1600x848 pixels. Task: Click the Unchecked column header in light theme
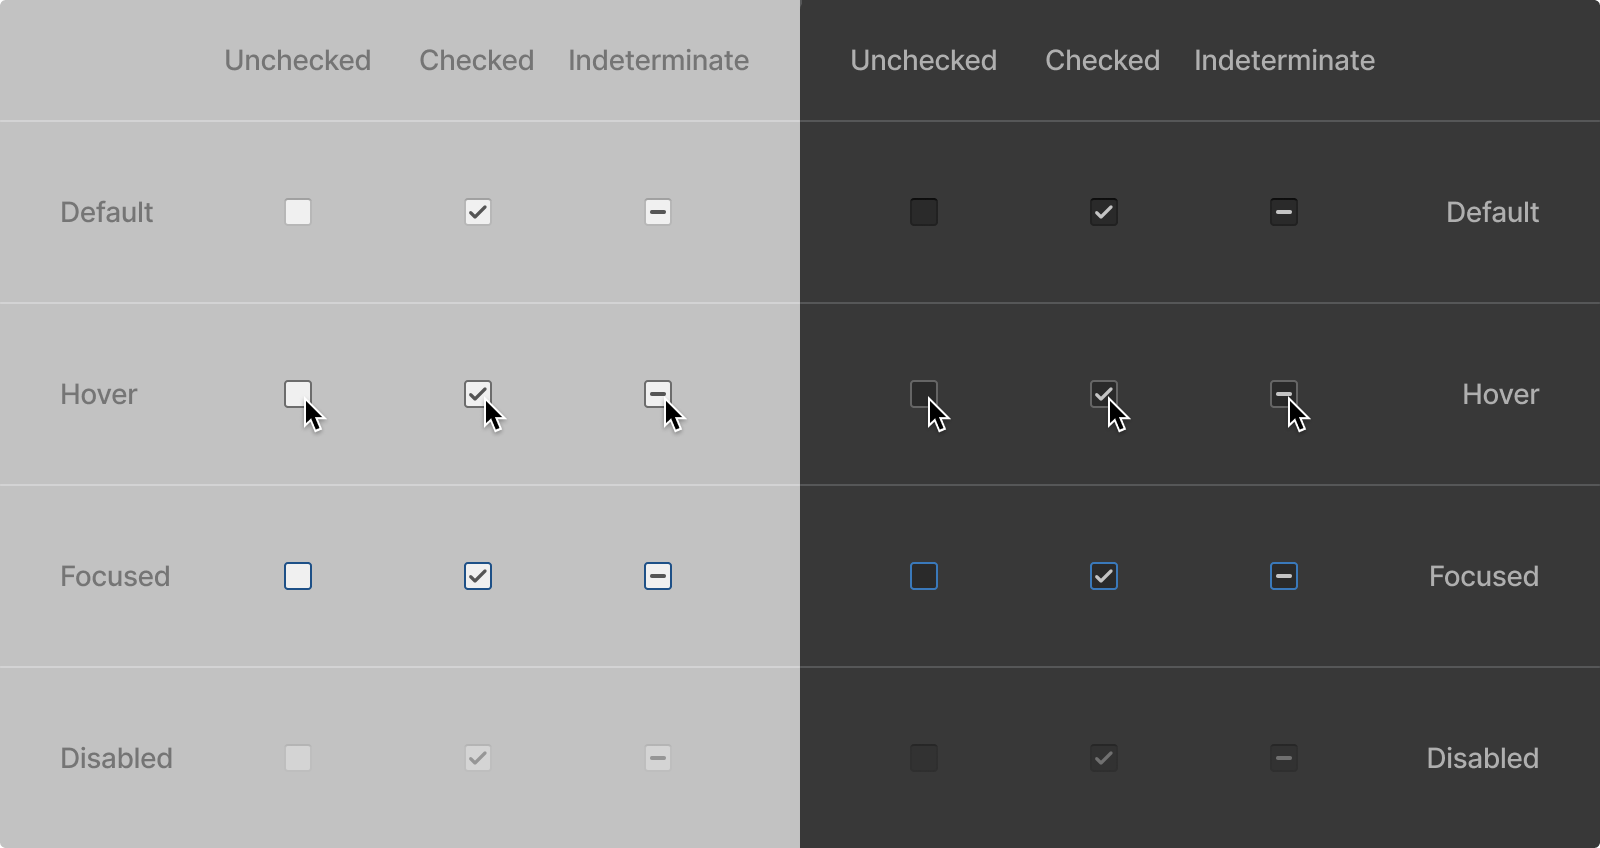(x=297, y=60)
